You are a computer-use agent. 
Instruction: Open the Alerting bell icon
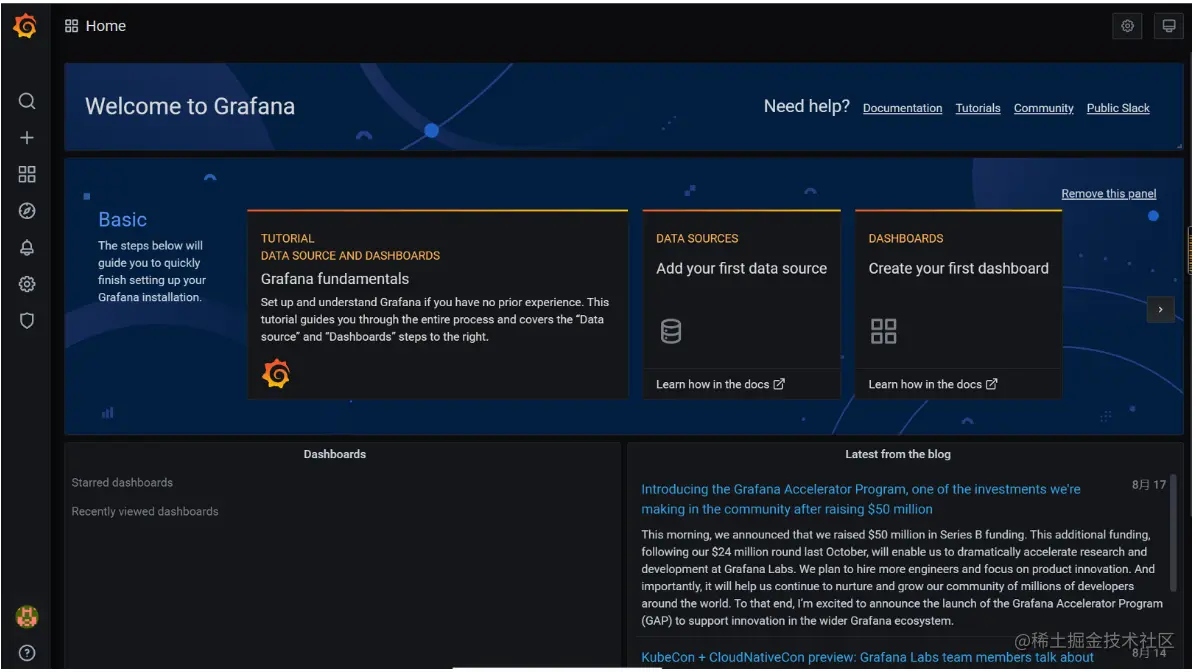(x=27, y=248)
